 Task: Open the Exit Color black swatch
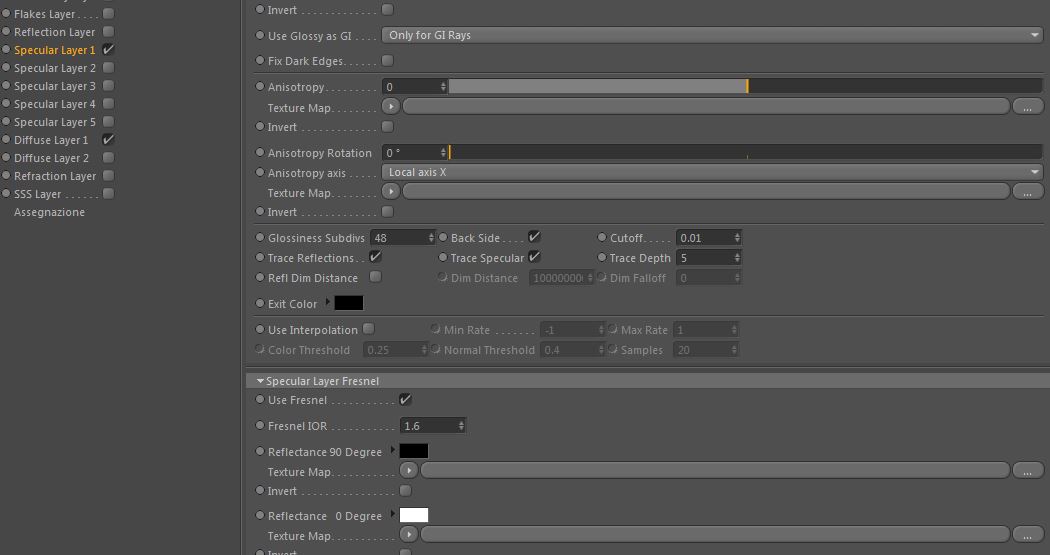(x=348, y=303)
